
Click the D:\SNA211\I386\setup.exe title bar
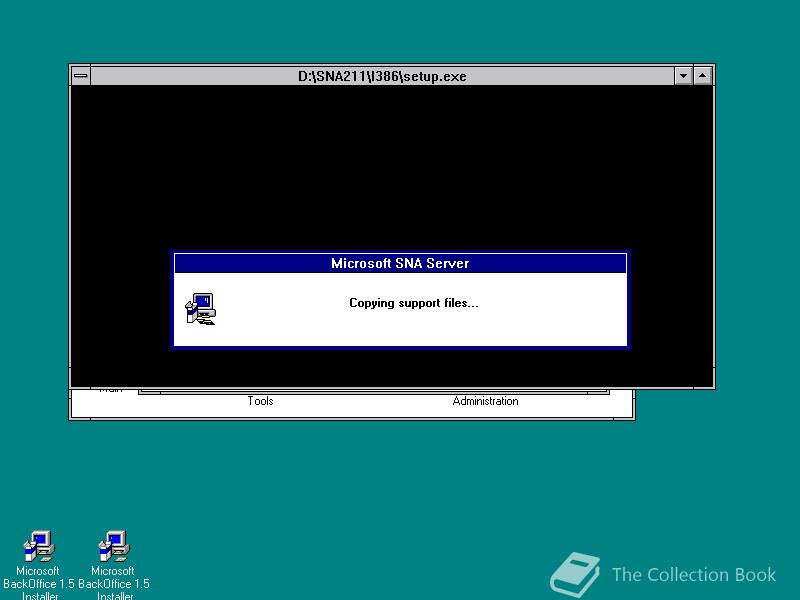pos(382,77)
